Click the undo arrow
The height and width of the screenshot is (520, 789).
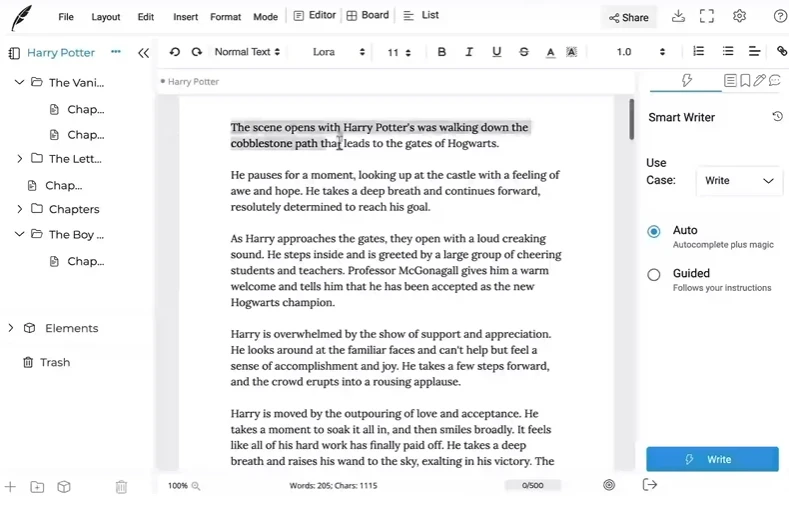point(175,52)
